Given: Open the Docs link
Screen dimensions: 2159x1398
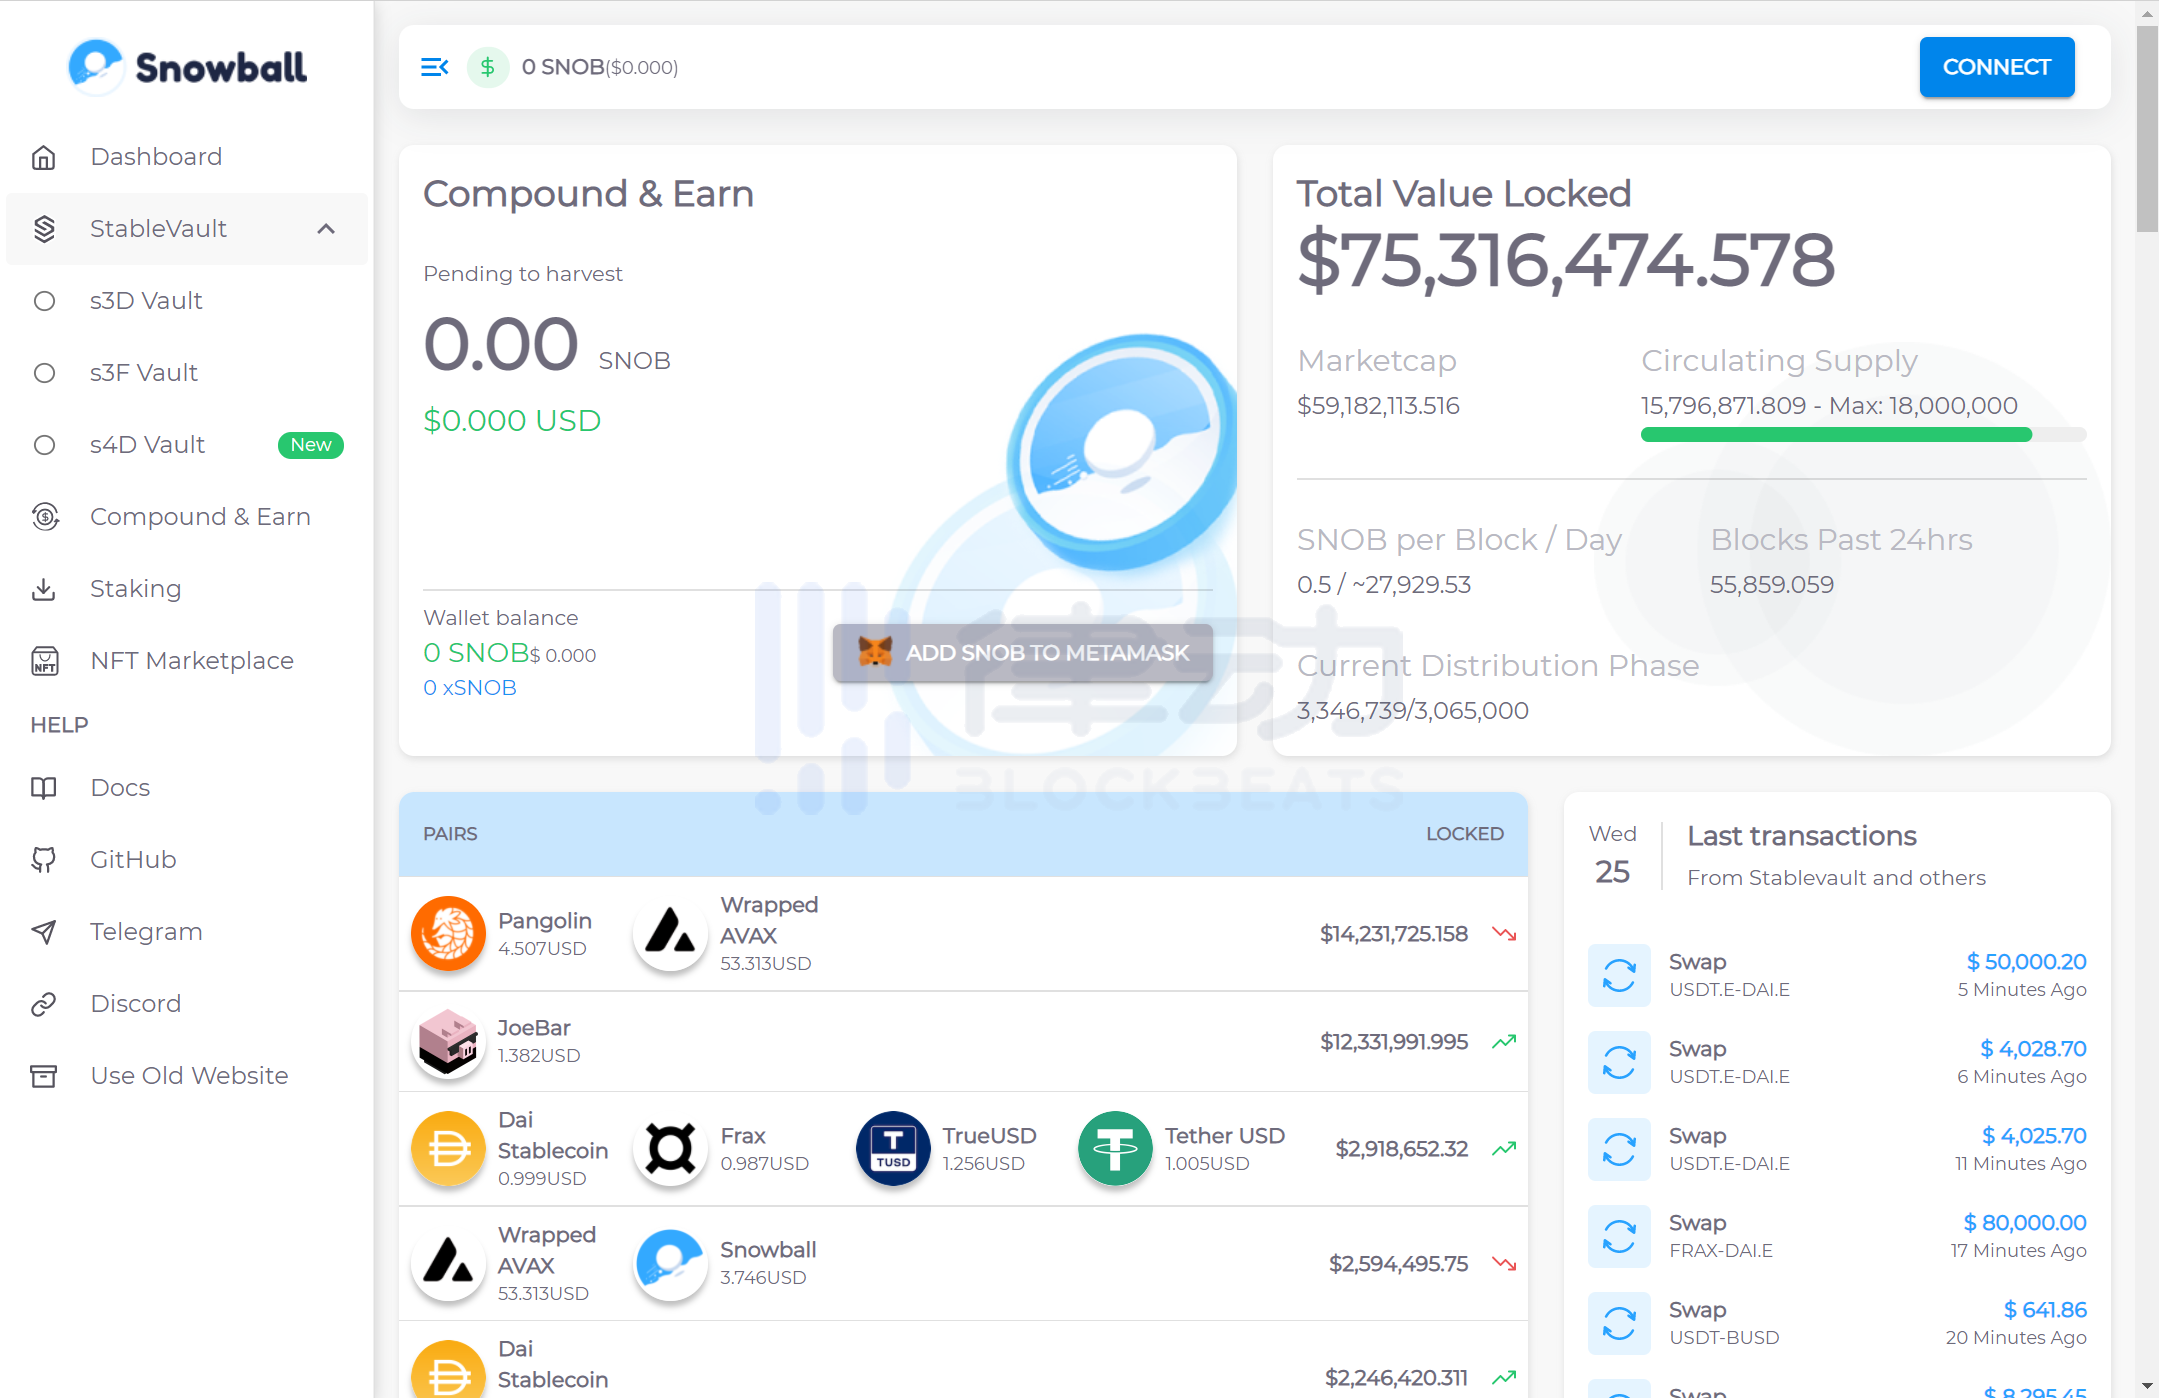Looking at the screenshot, I should (x=187, y=788).
